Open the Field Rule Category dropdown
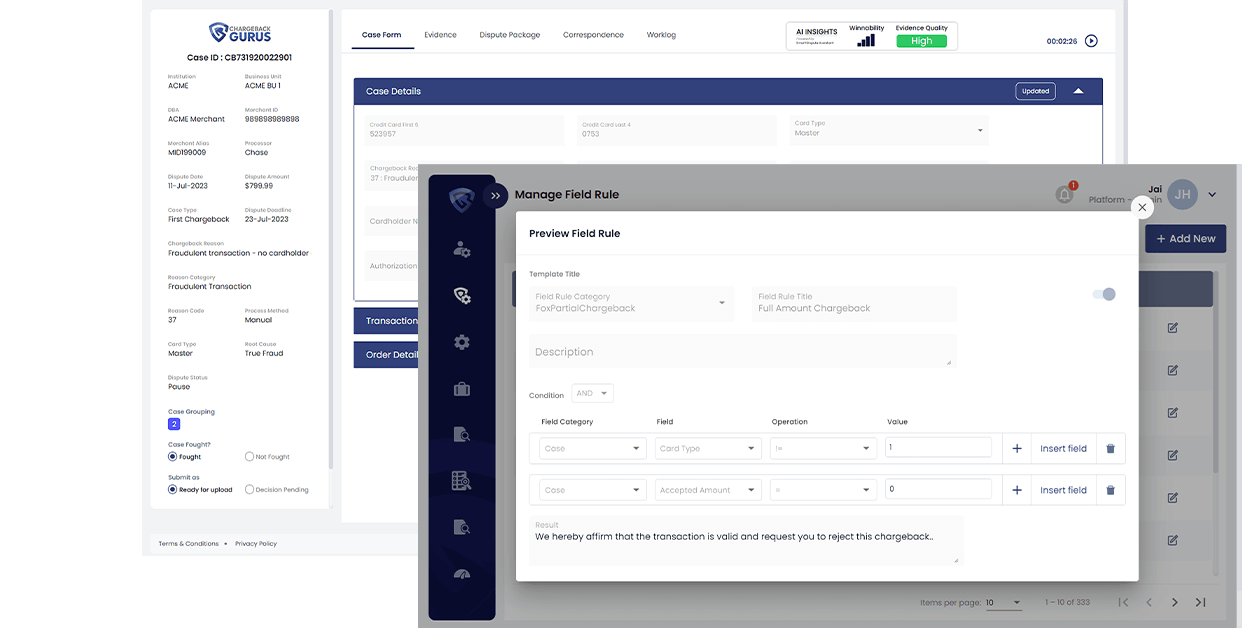This screenshot has width=1242, height=628. pos(631,303)
